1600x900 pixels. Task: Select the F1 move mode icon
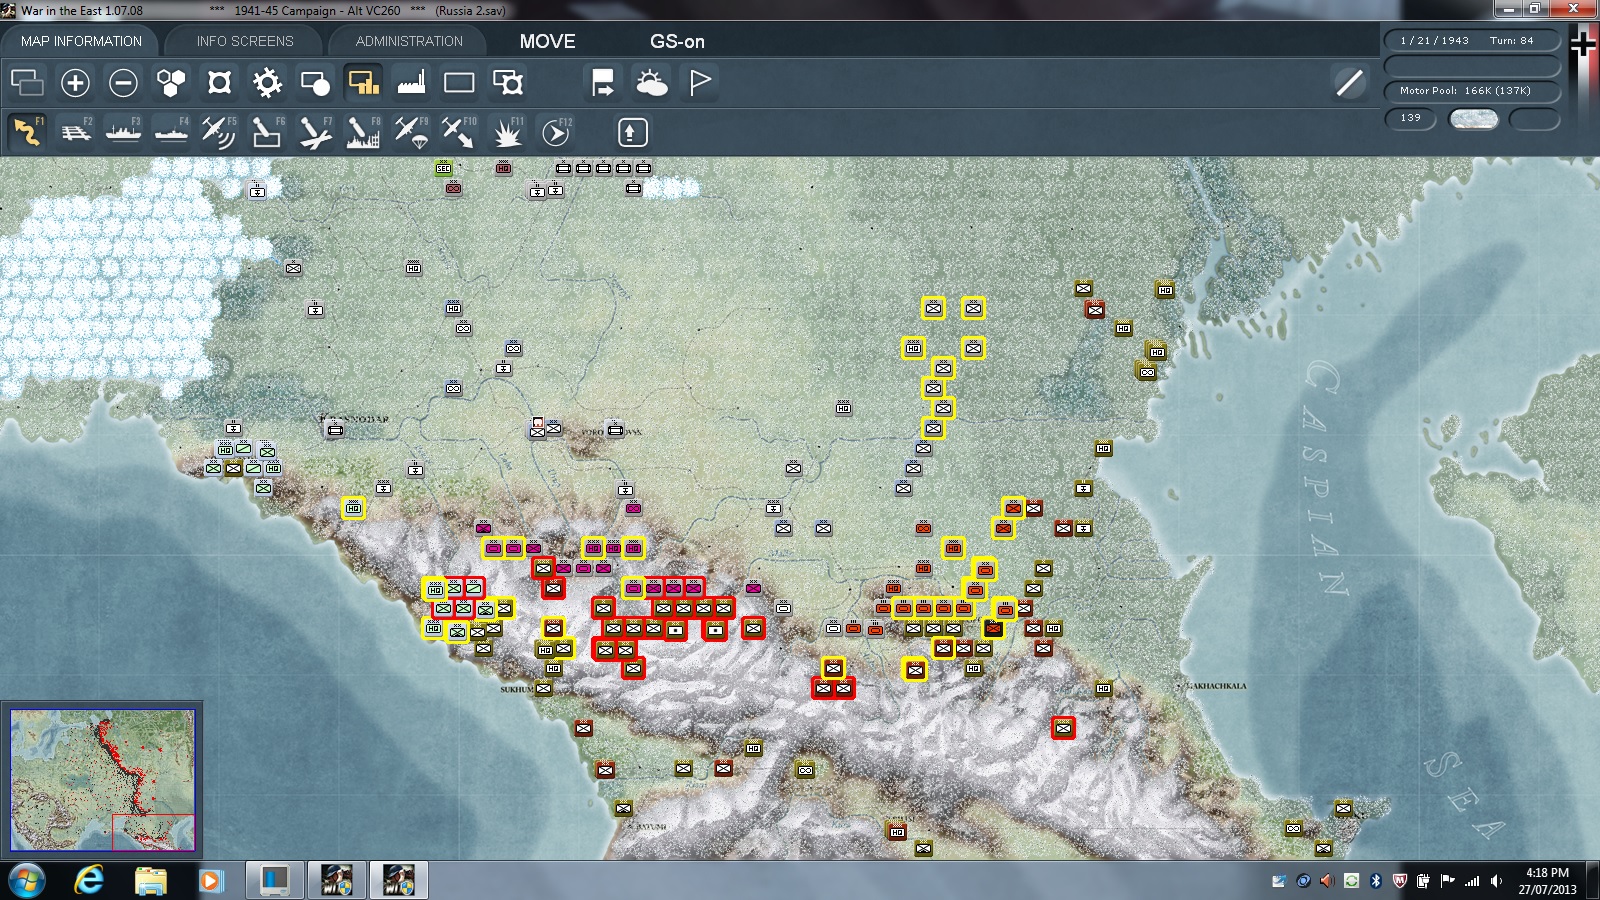(27, 132)
